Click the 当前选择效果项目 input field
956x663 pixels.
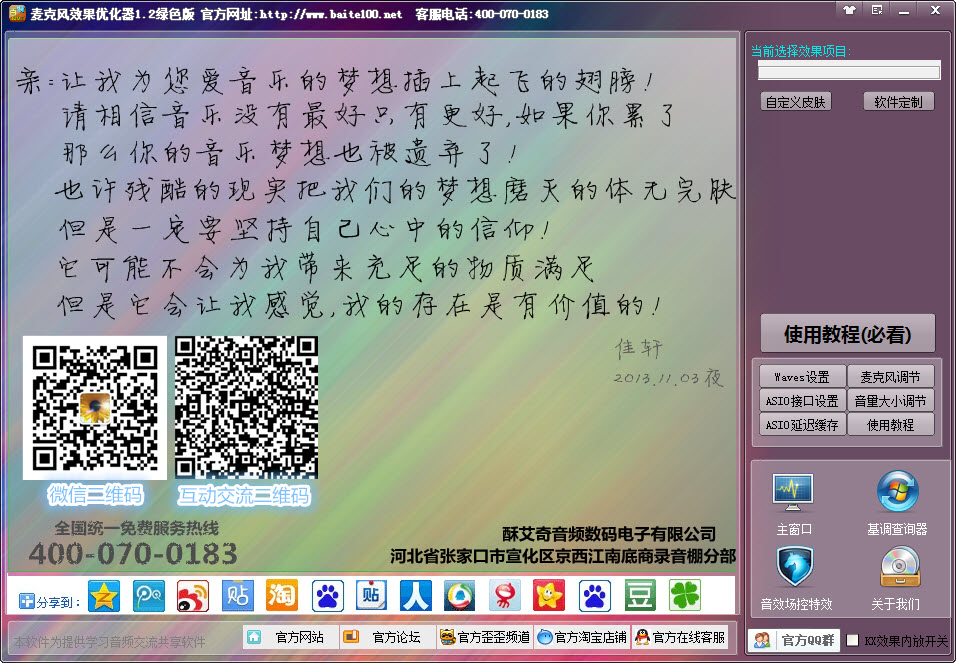[x=849, y=70]
